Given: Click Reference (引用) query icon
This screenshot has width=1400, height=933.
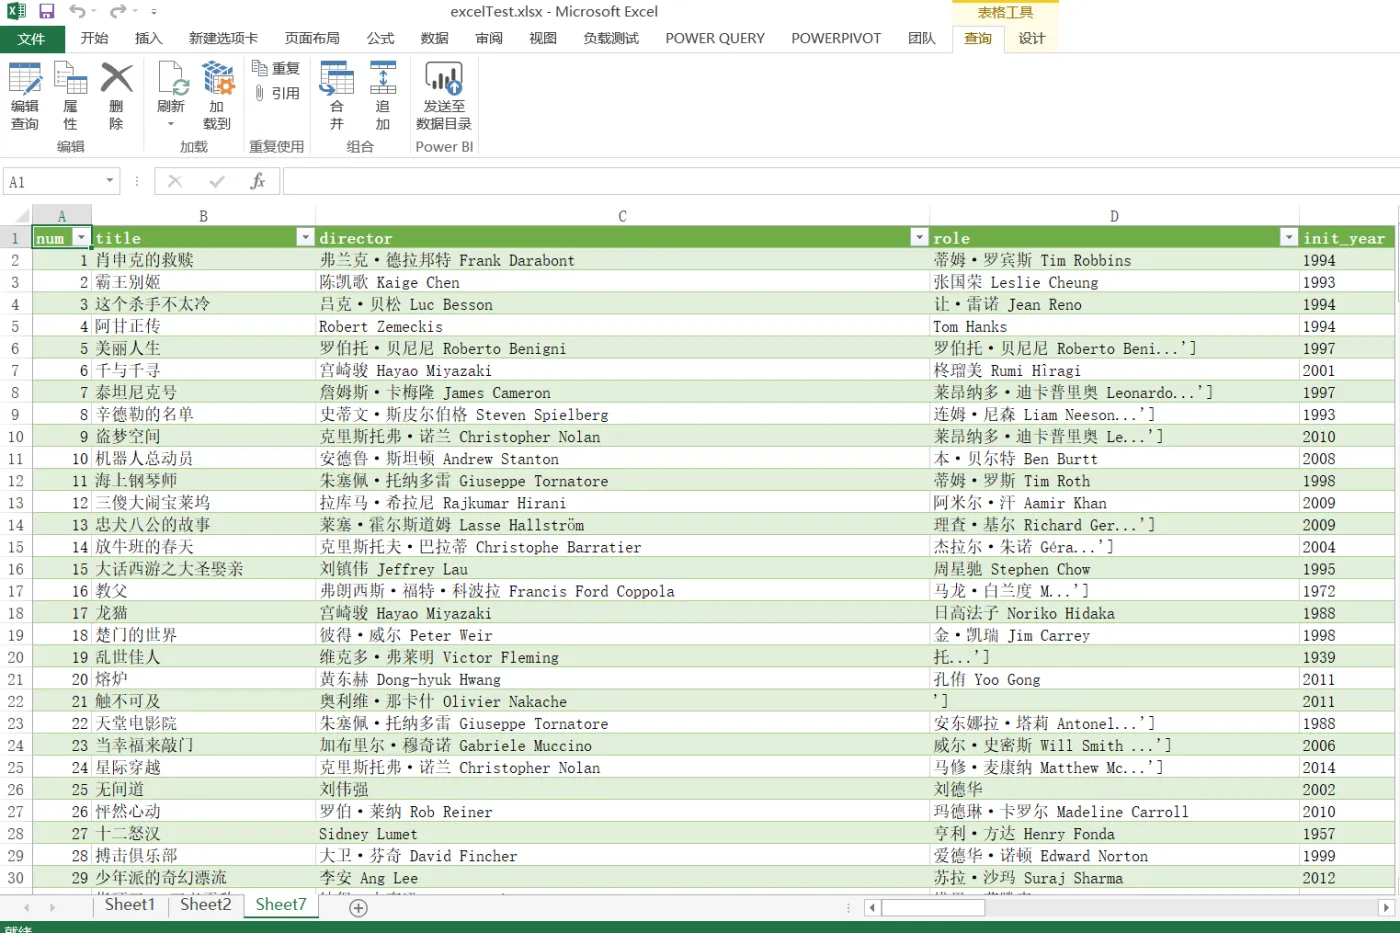Looking at the screenshot, I should pyautogui.click(x=276, y=93).
